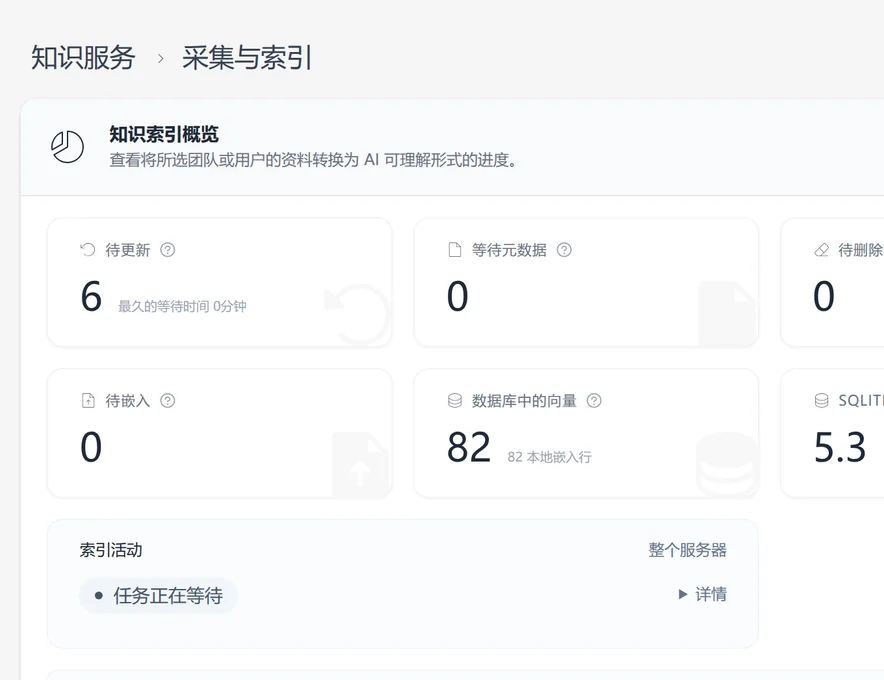The image size is (884, 680).
Task: Click the eraser icon beside 待删除
Action: point(821,250)
